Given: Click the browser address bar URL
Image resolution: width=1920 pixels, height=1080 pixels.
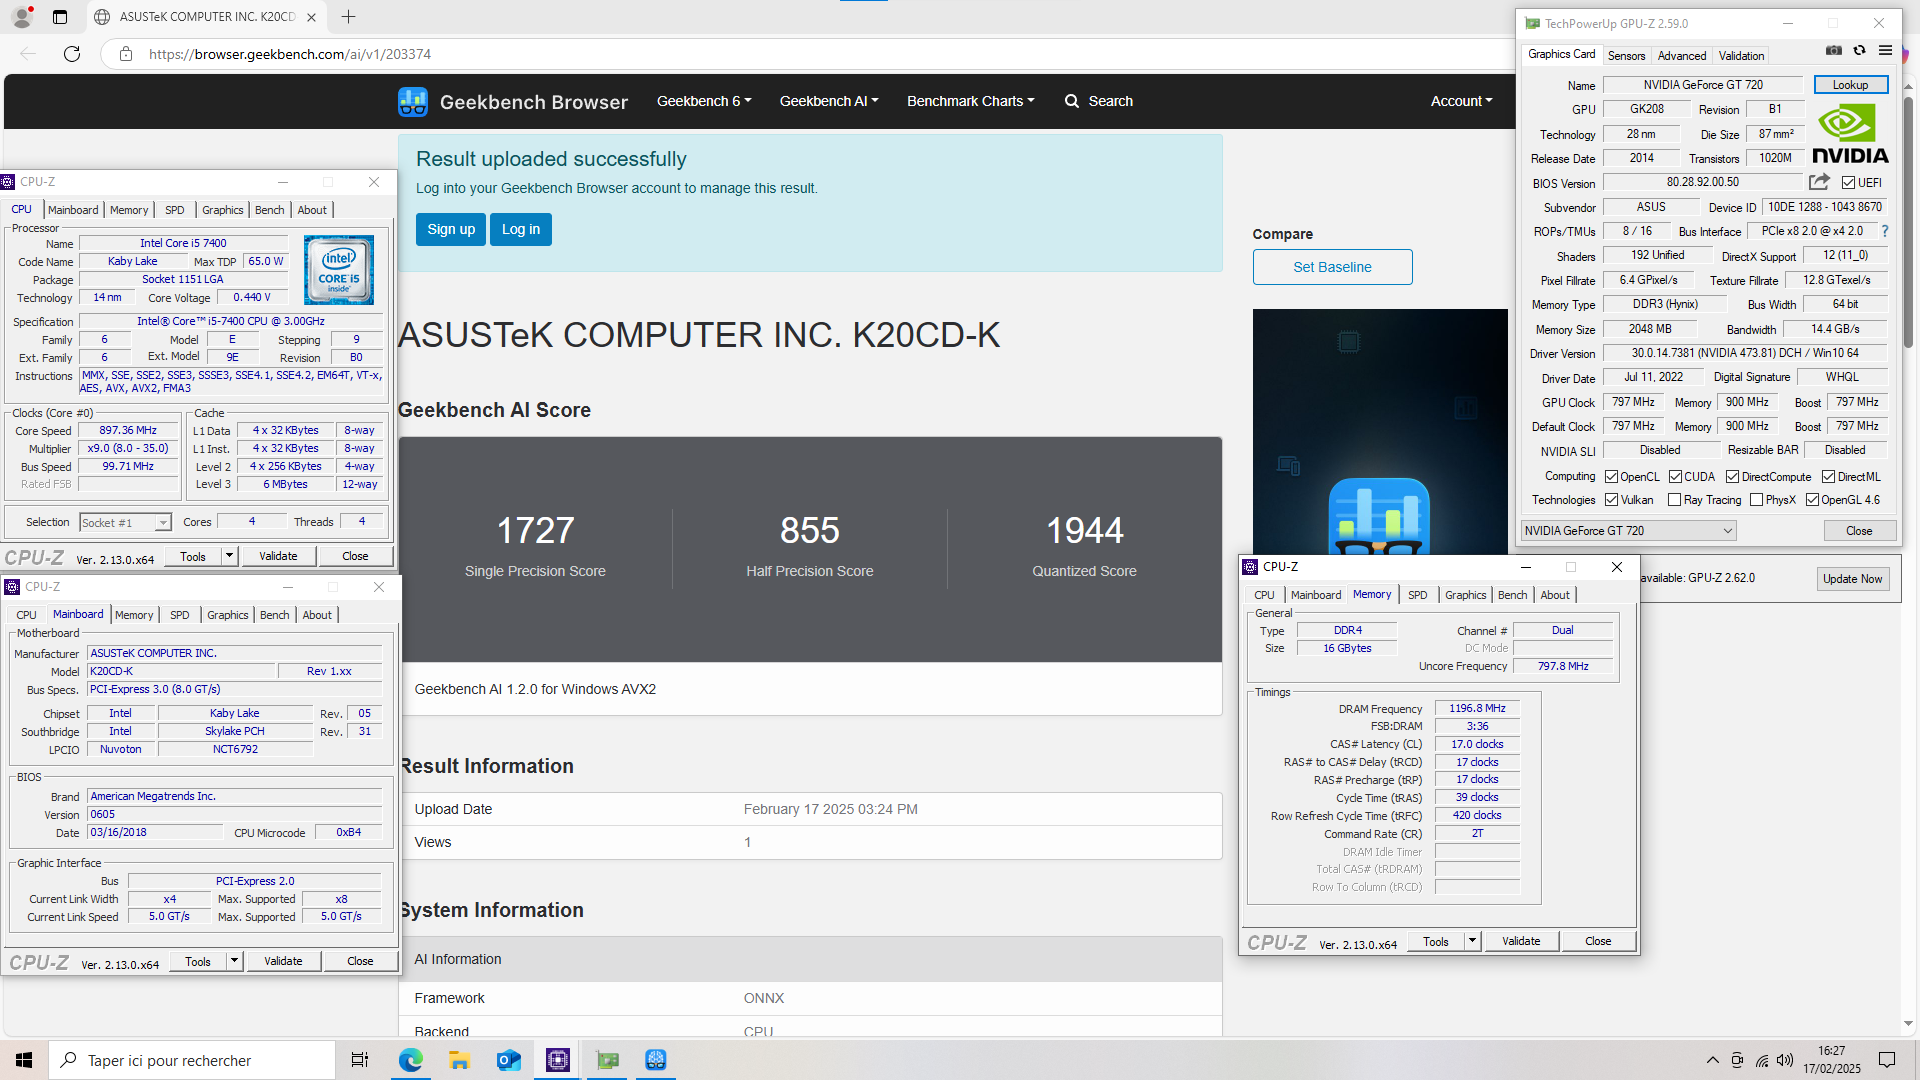Looking at the screenshot, I should coord(290,54).
